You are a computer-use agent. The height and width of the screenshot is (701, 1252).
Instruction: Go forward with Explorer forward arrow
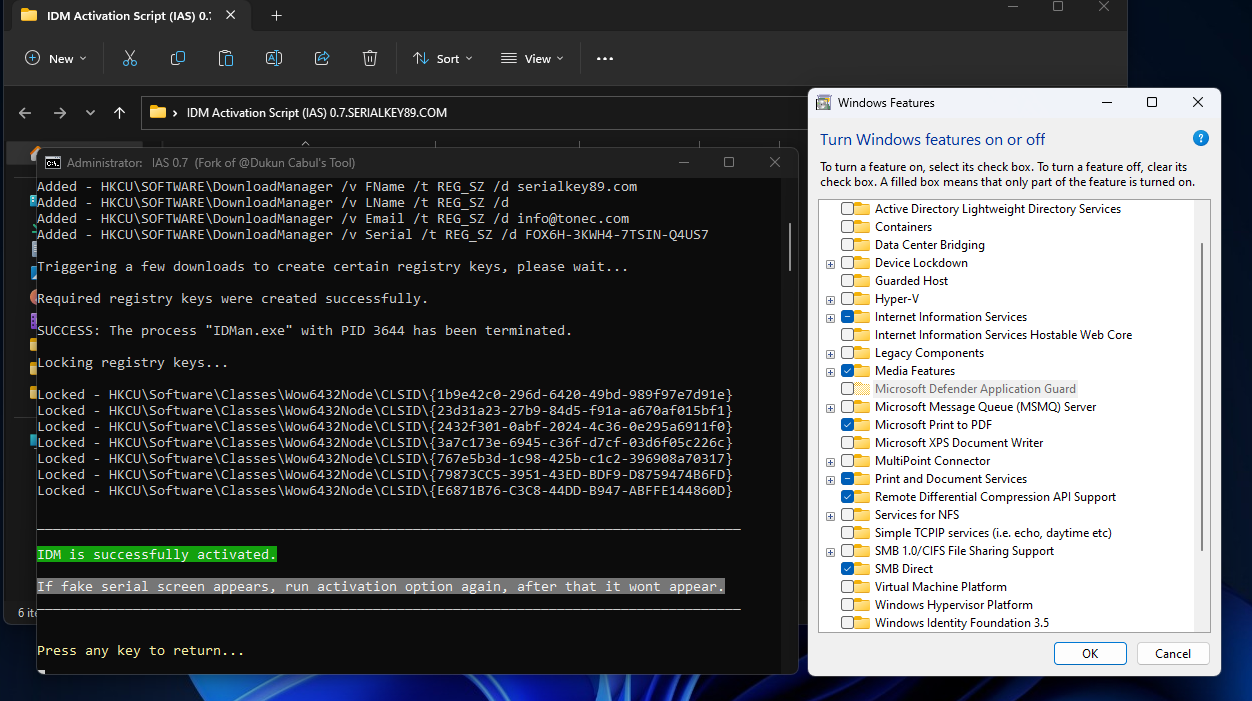[59, 113]
